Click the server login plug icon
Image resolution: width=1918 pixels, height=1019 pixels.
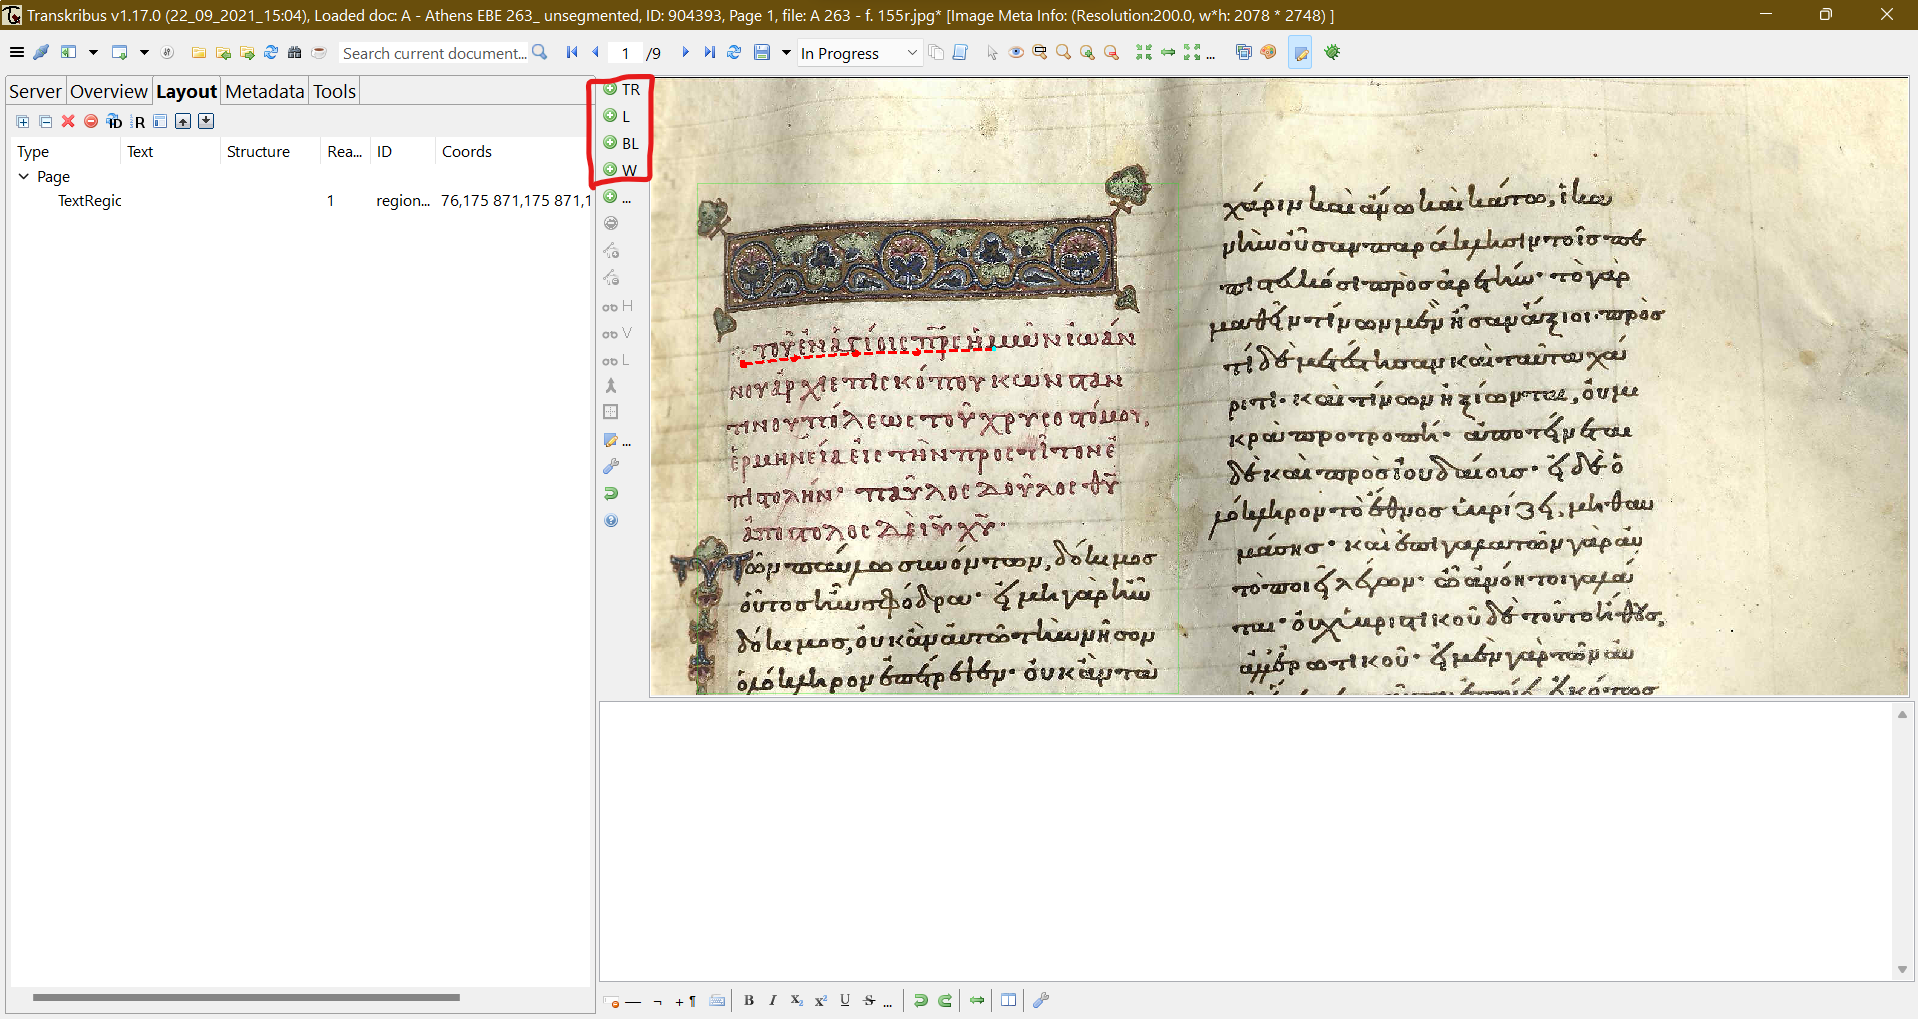click(41, 52)
